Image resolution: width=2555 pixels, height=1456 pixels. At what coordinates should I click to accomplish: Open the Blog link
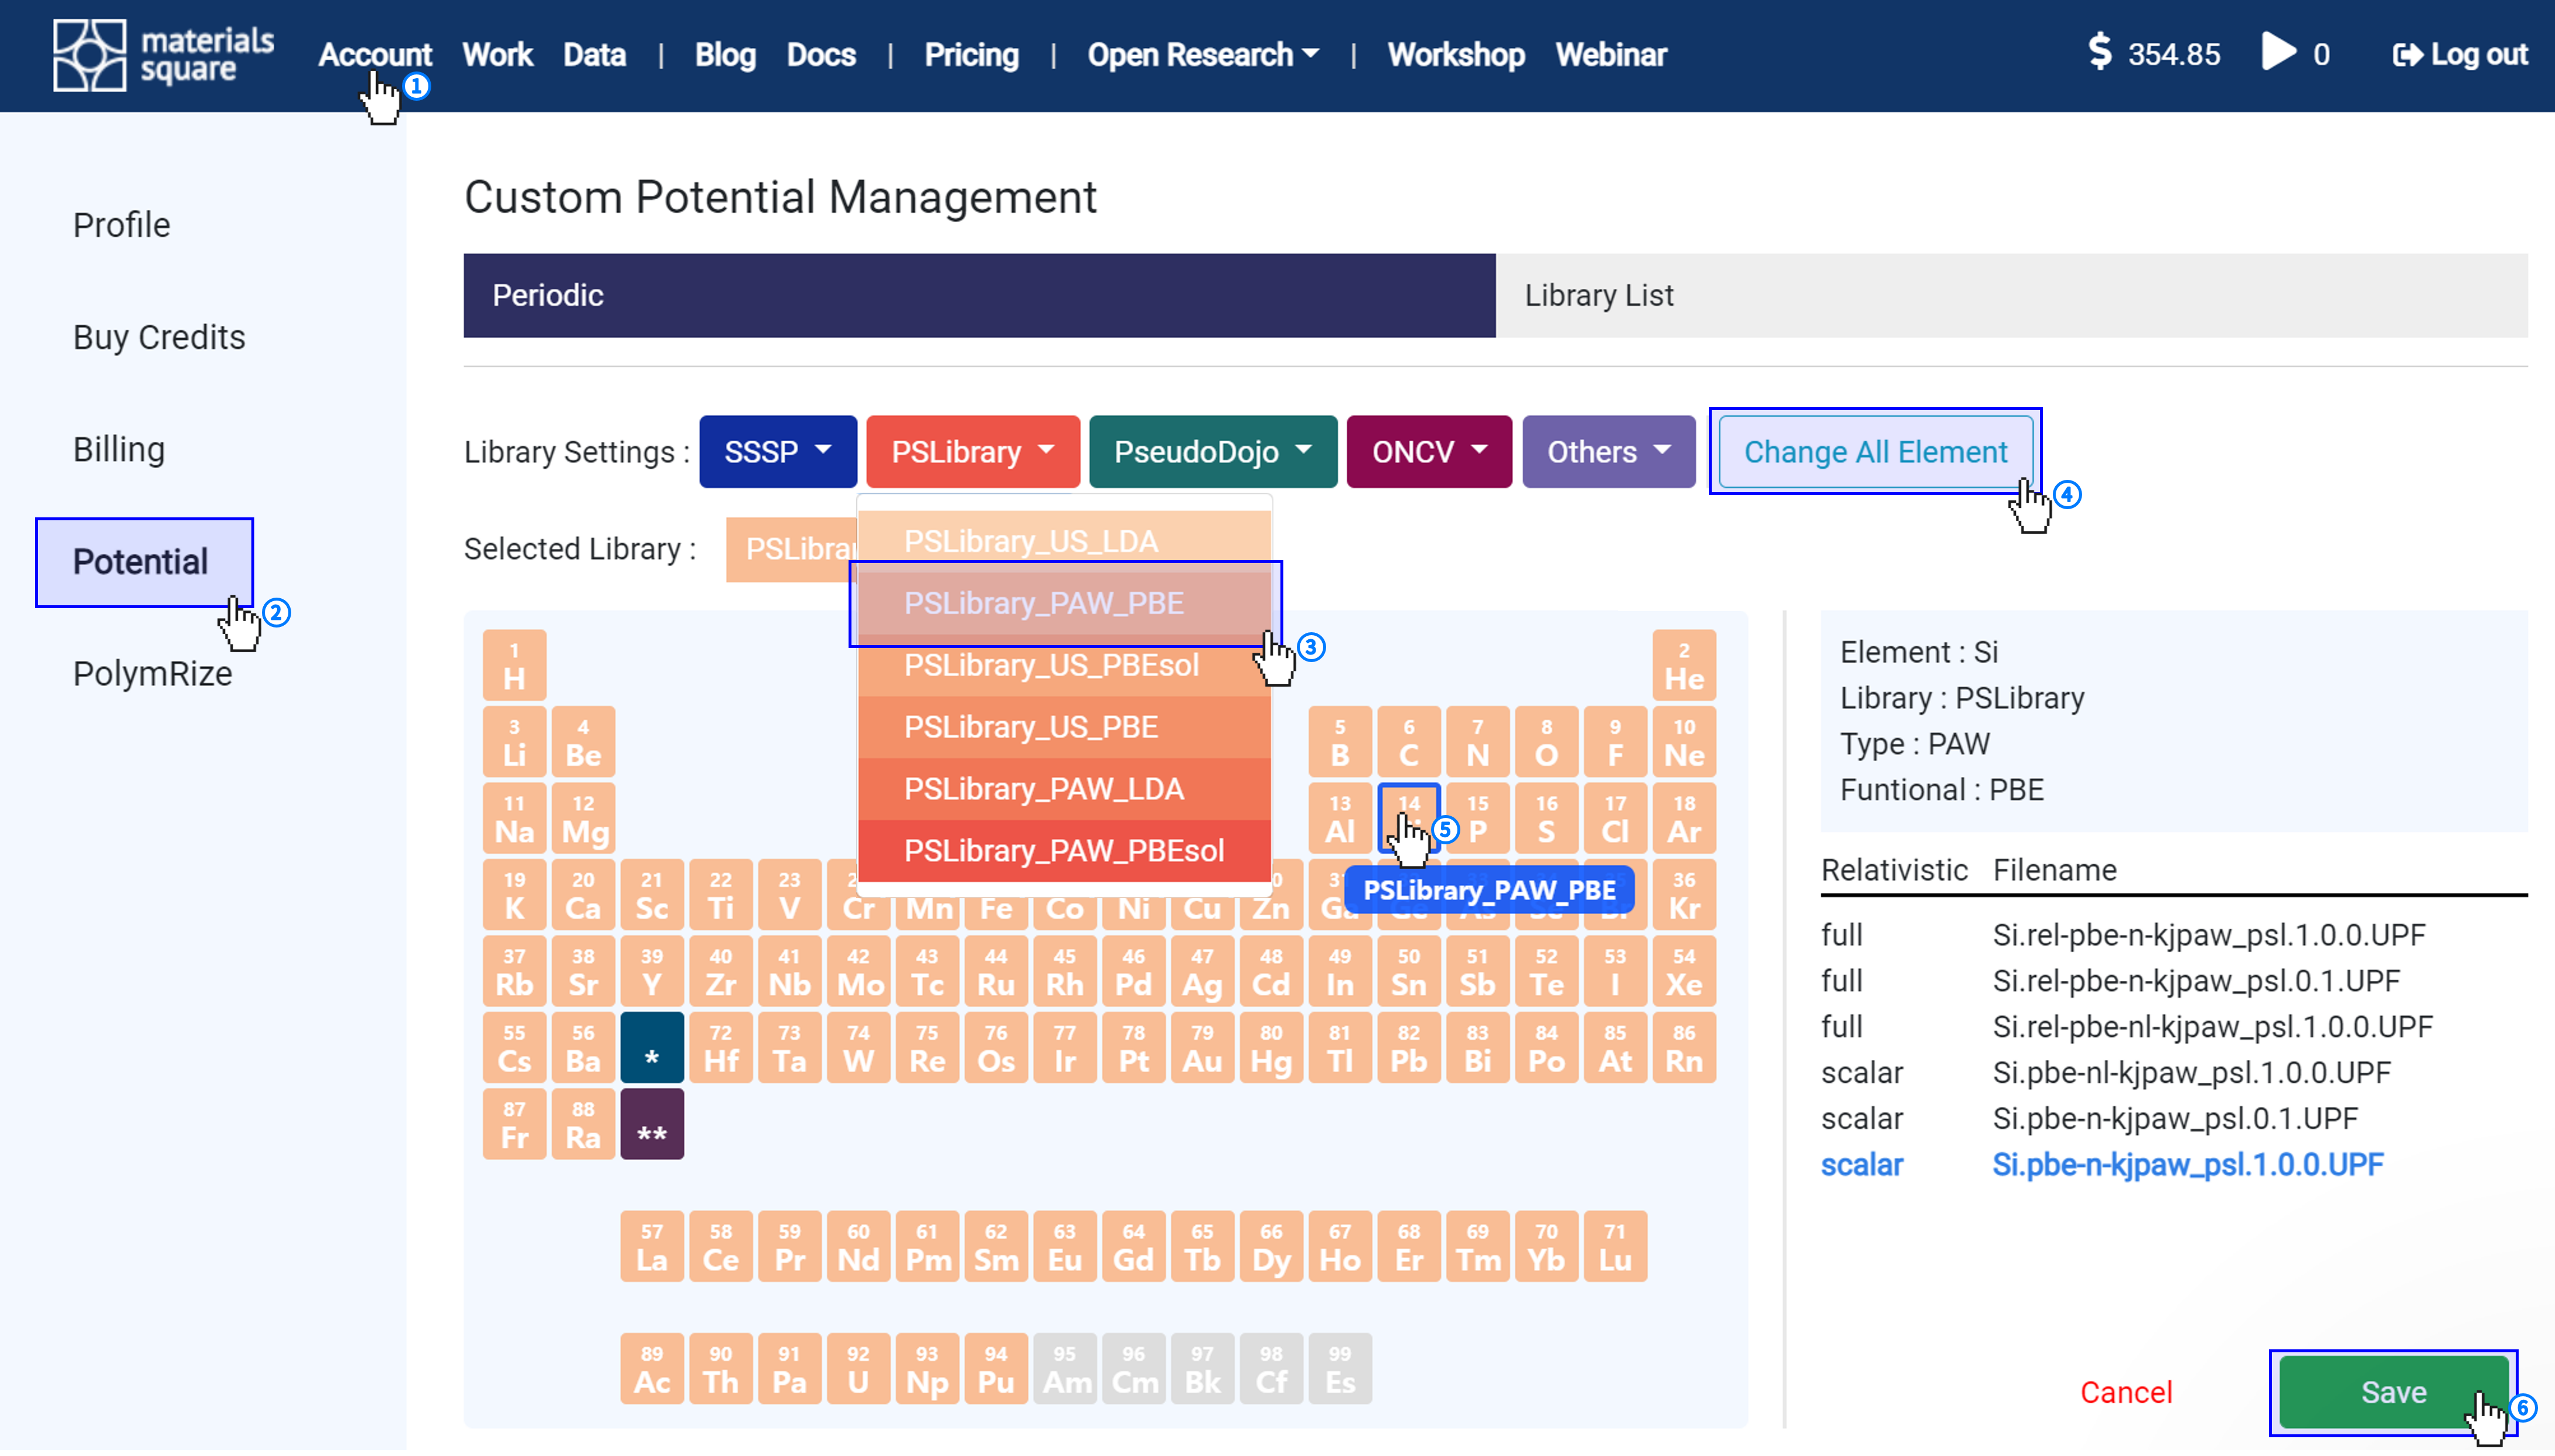pos(725,54)
